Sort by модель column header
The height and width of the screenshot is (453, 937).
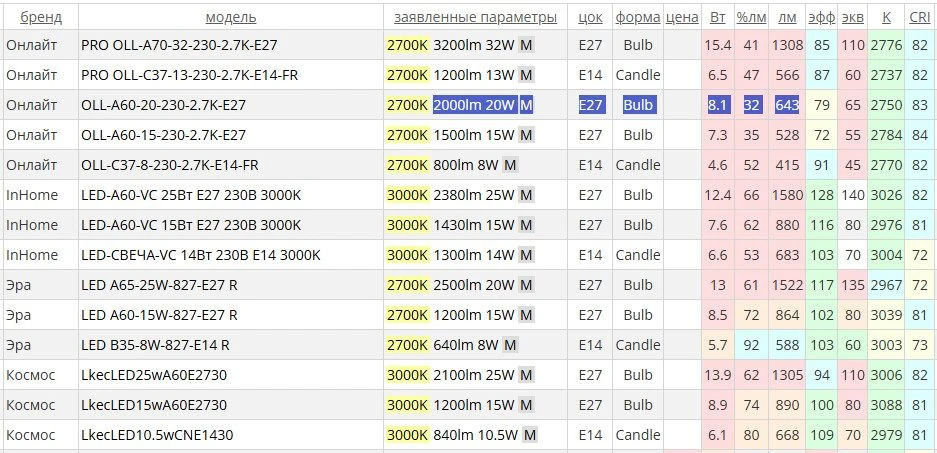(231, 18)
